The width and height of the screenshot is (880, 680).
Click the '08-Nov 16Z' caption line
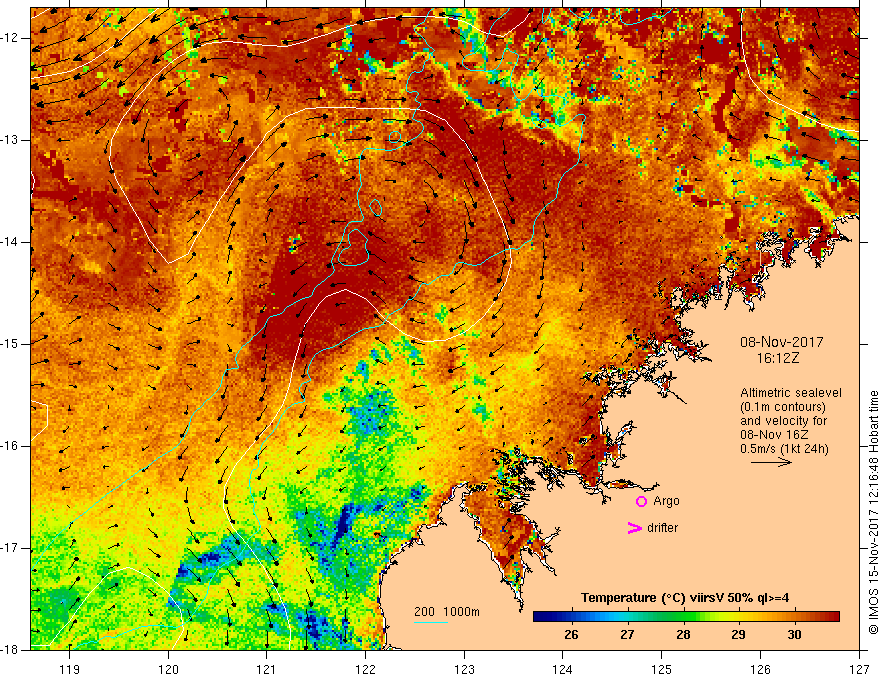tap(776, 435)
